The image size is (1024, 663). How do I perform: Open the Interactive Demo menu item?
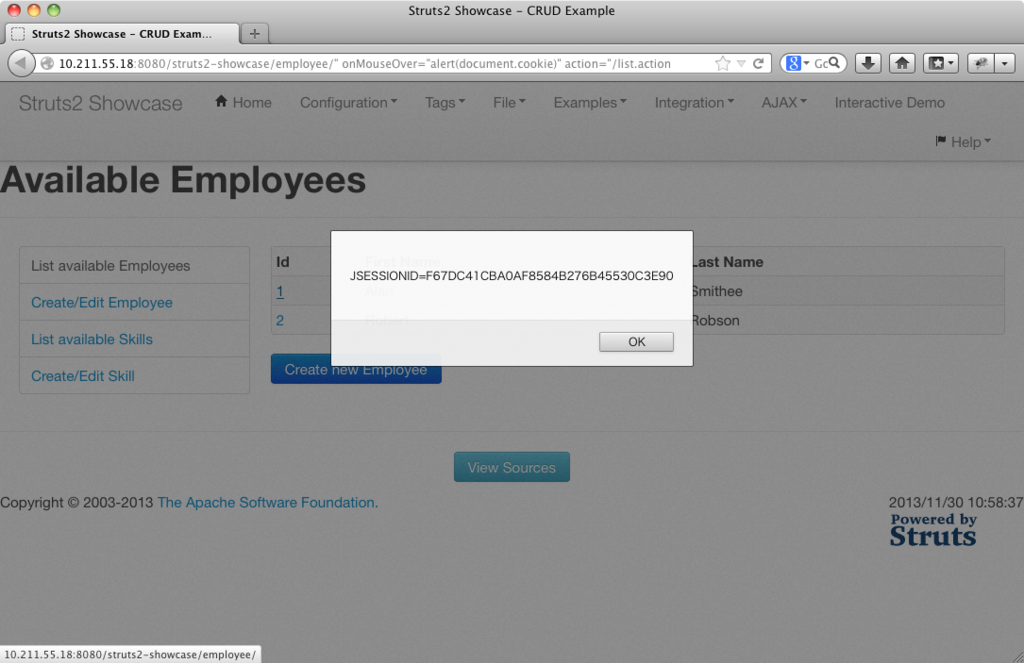click(889, 103)
